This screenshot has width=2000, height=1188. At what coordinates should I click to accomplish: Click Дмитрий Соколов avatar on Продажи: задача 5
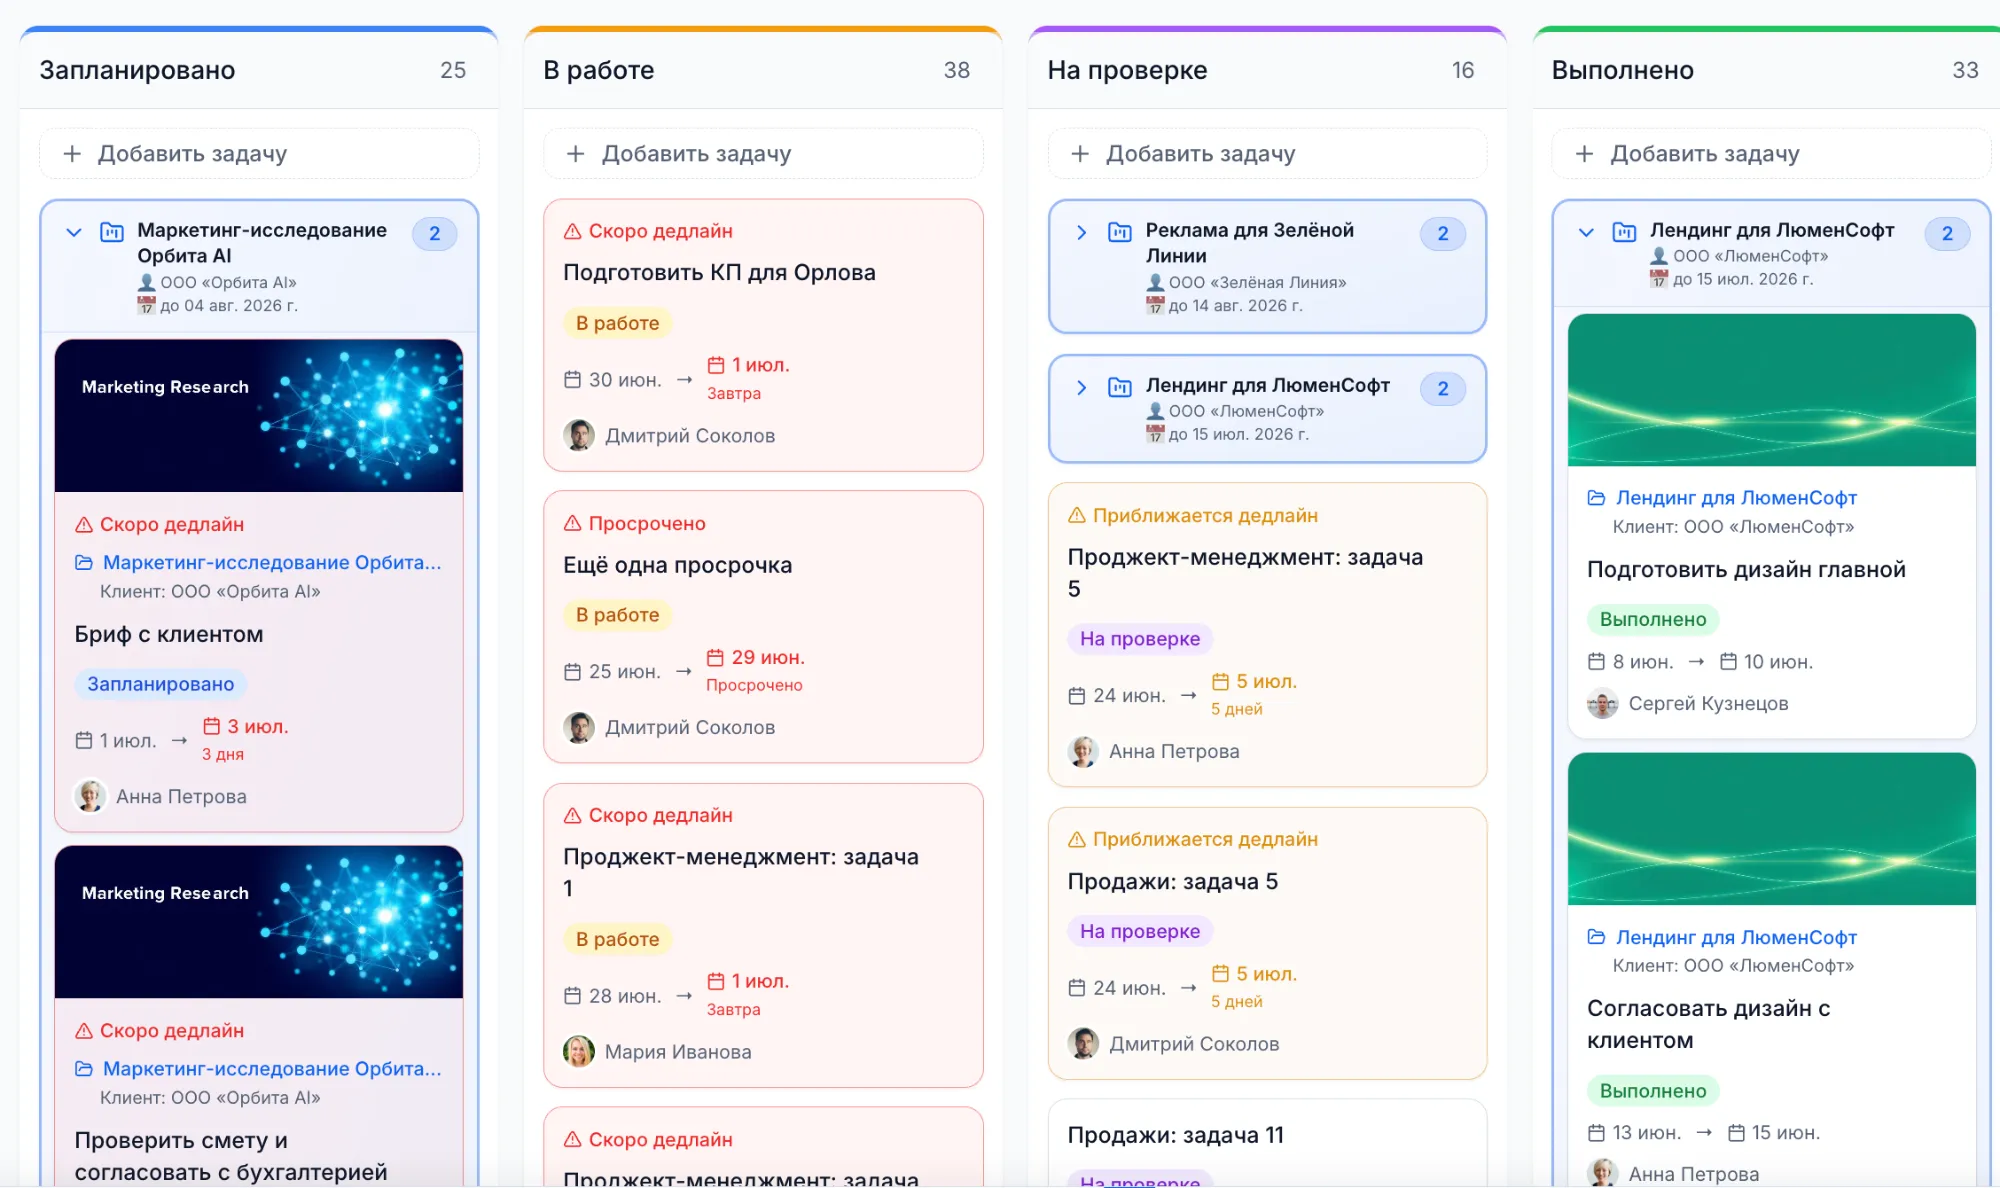click(x=1083, y=1043)
